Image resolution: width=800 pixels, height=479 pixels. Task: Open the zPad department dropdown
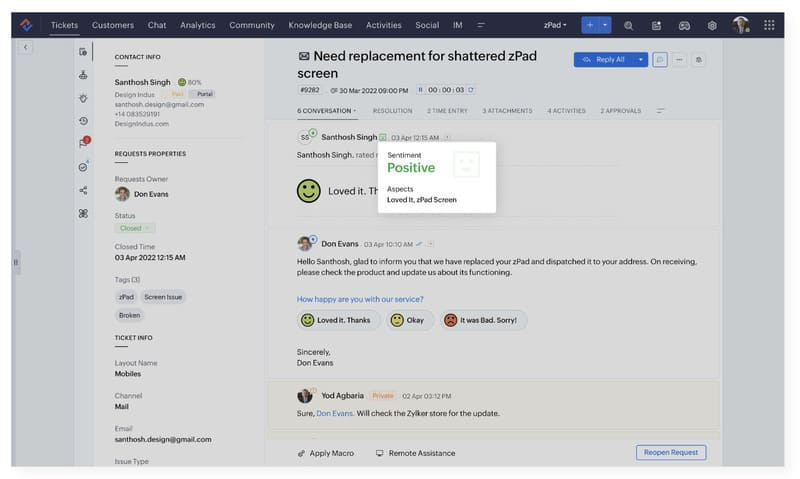coord(555,25)
